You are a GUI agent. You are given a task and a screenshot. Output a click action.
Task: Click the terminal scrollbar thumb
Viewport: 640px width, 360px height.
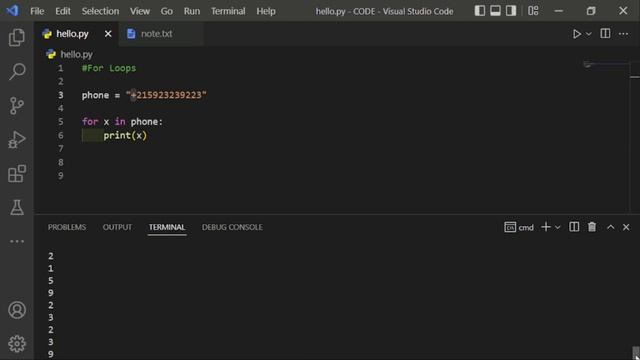point(636,353)
